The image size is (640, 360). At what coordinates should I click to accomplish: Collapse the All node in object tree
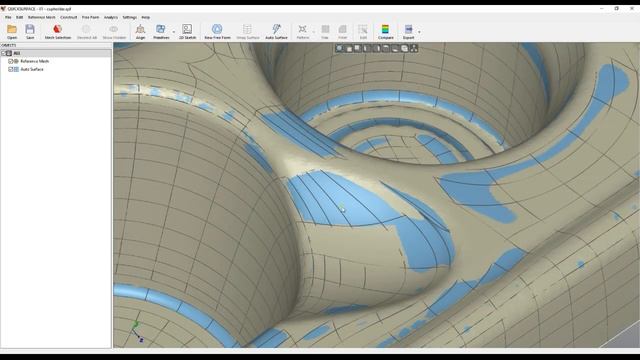(3, 53)
